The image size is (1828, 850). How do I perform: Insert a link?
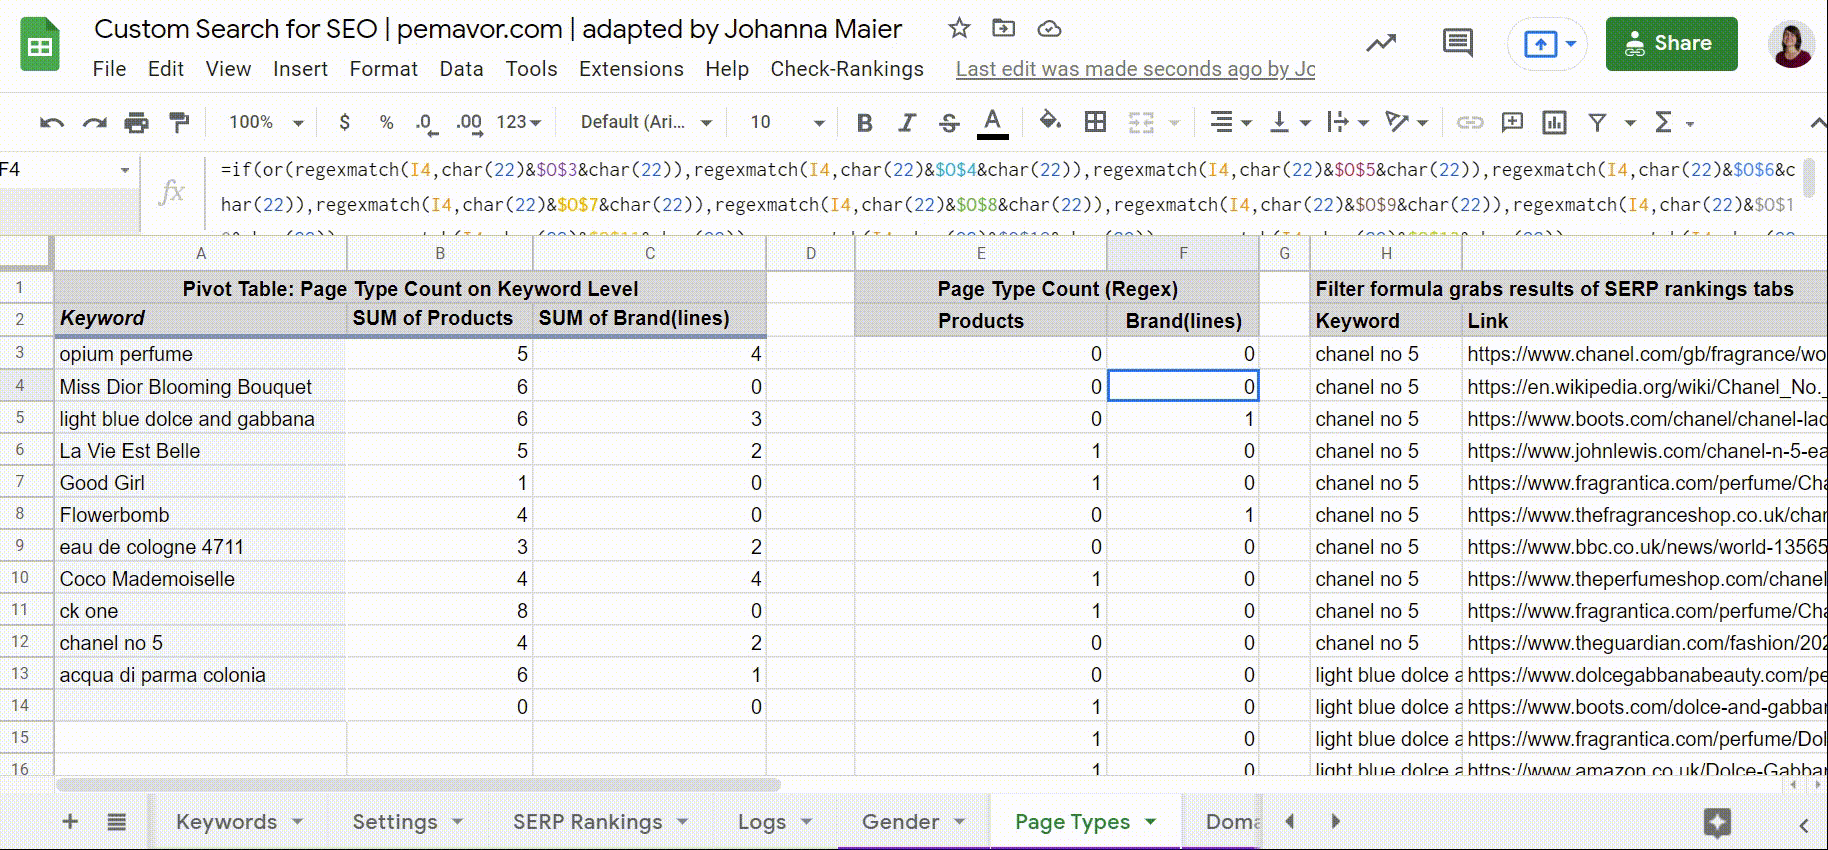(1469, 123)
